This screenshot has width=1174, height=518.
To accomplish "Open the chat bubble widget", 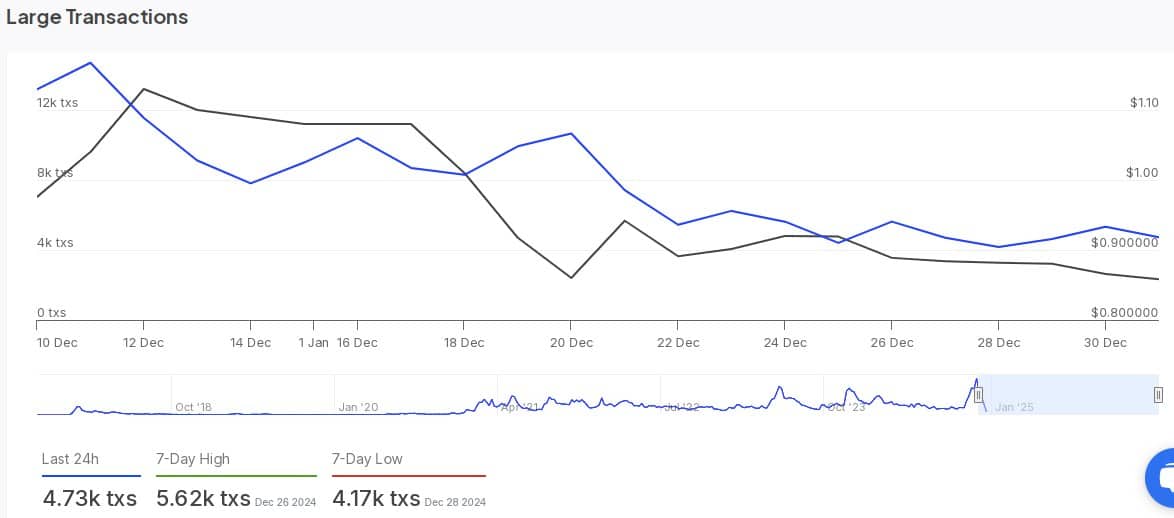I will (1162, 478).
